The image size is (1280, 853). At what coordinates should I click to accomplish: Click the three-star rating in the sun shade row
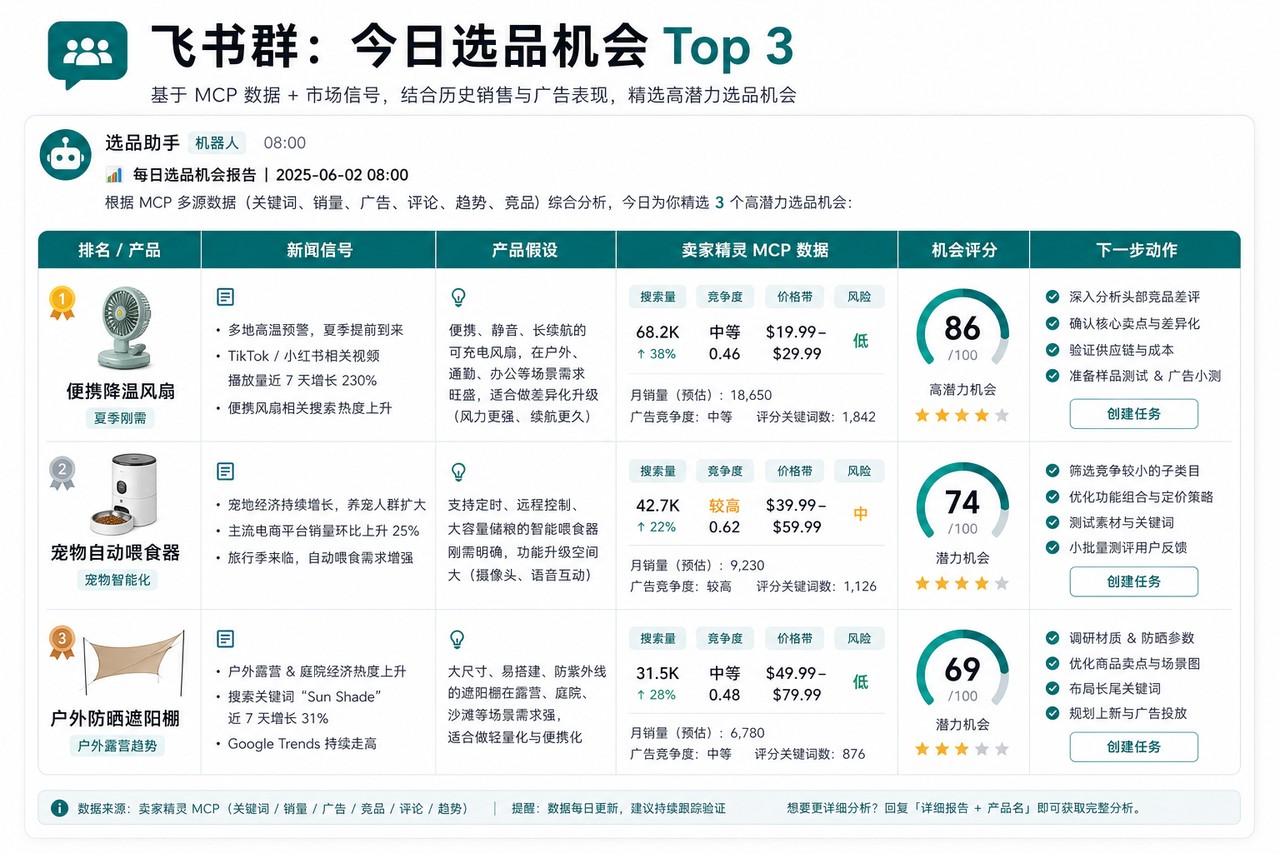pos(962,749)
